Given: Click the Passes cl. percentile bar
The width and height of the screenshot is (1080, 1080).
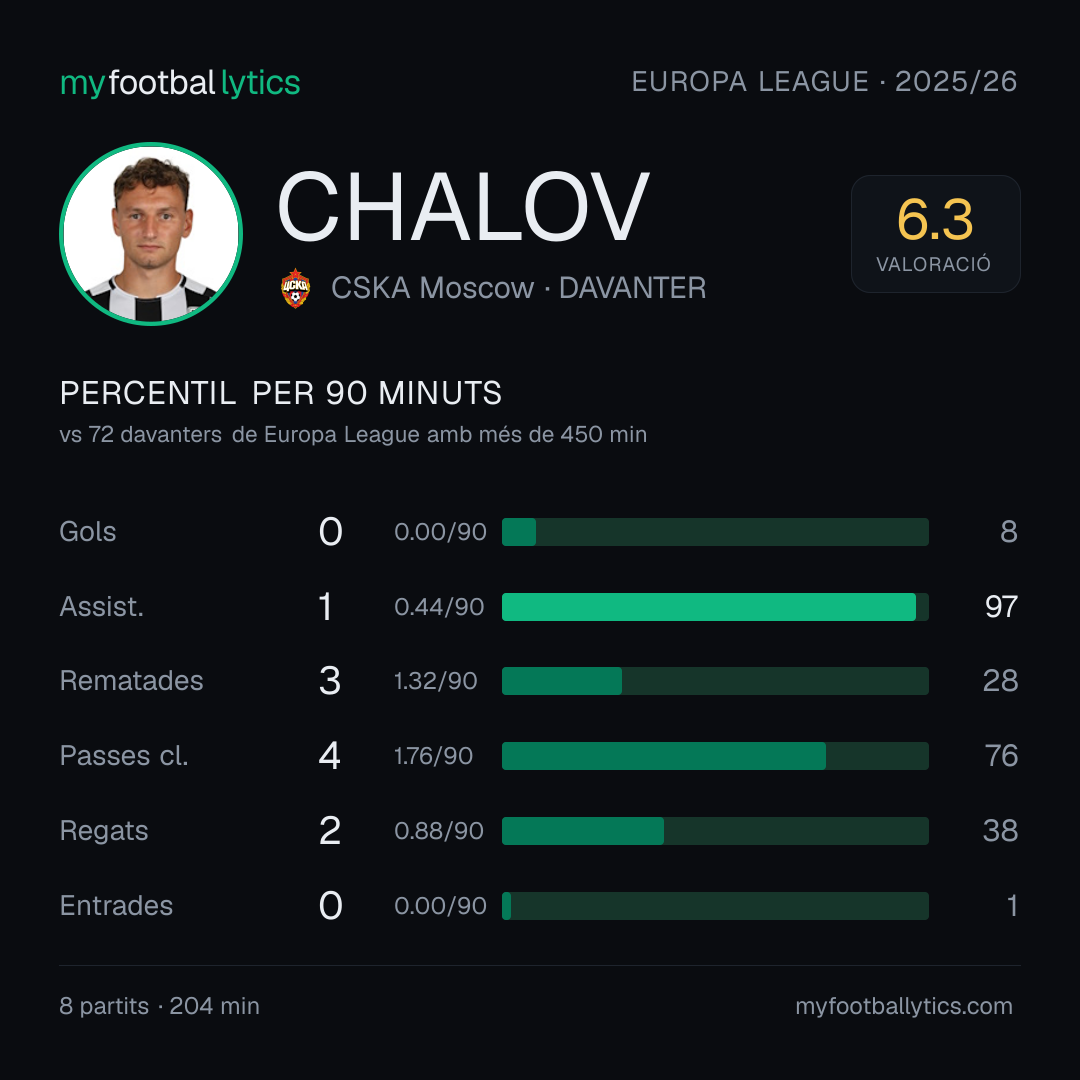Looking at the screenshot, I should click(x=715, y=756).
